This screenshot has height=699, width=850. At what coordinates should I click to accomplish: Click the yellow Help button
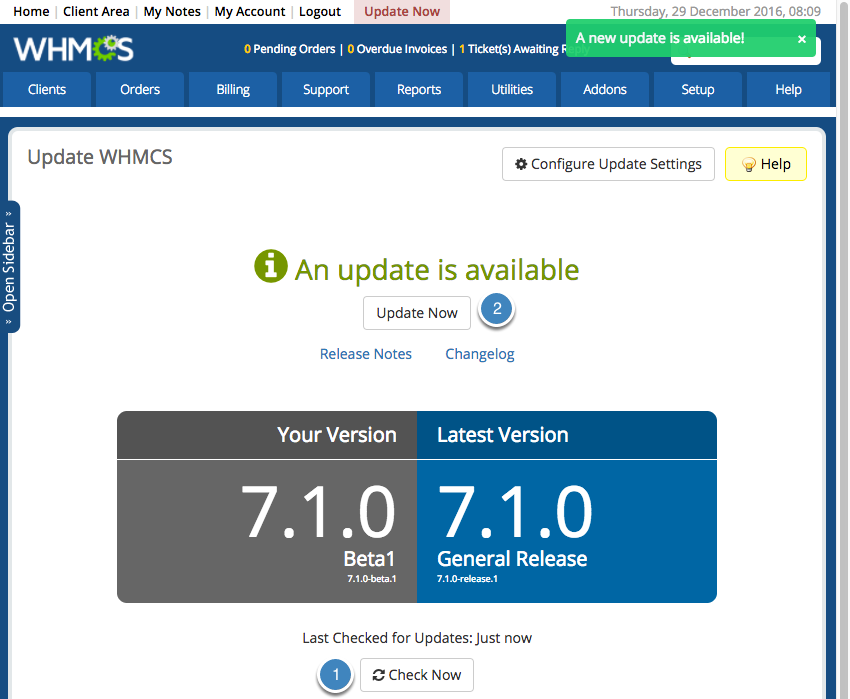pyautogui.click(x=765, y=164)
